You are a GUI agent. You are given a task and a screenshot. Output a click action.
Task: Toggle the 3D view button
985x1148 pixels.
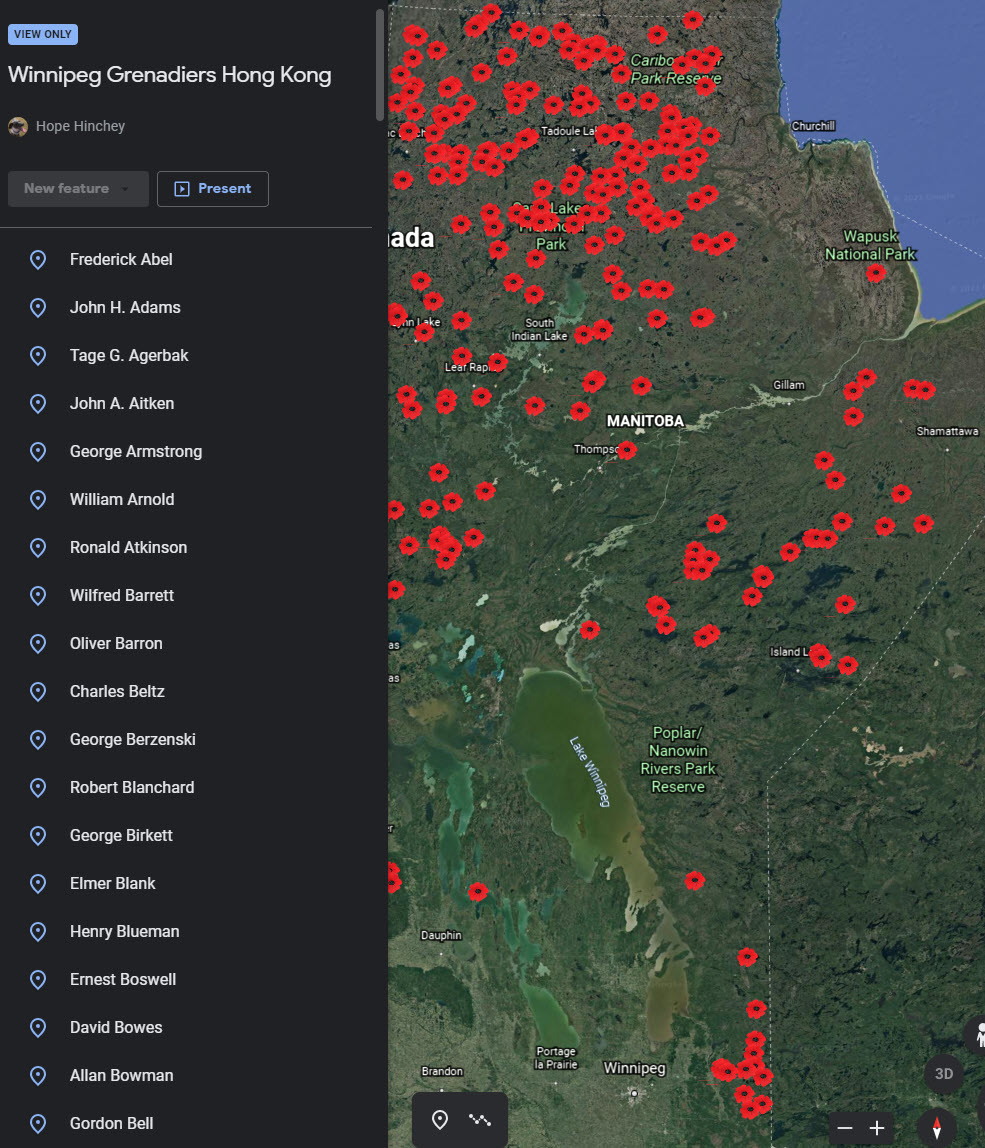[x=943, y=1074]
